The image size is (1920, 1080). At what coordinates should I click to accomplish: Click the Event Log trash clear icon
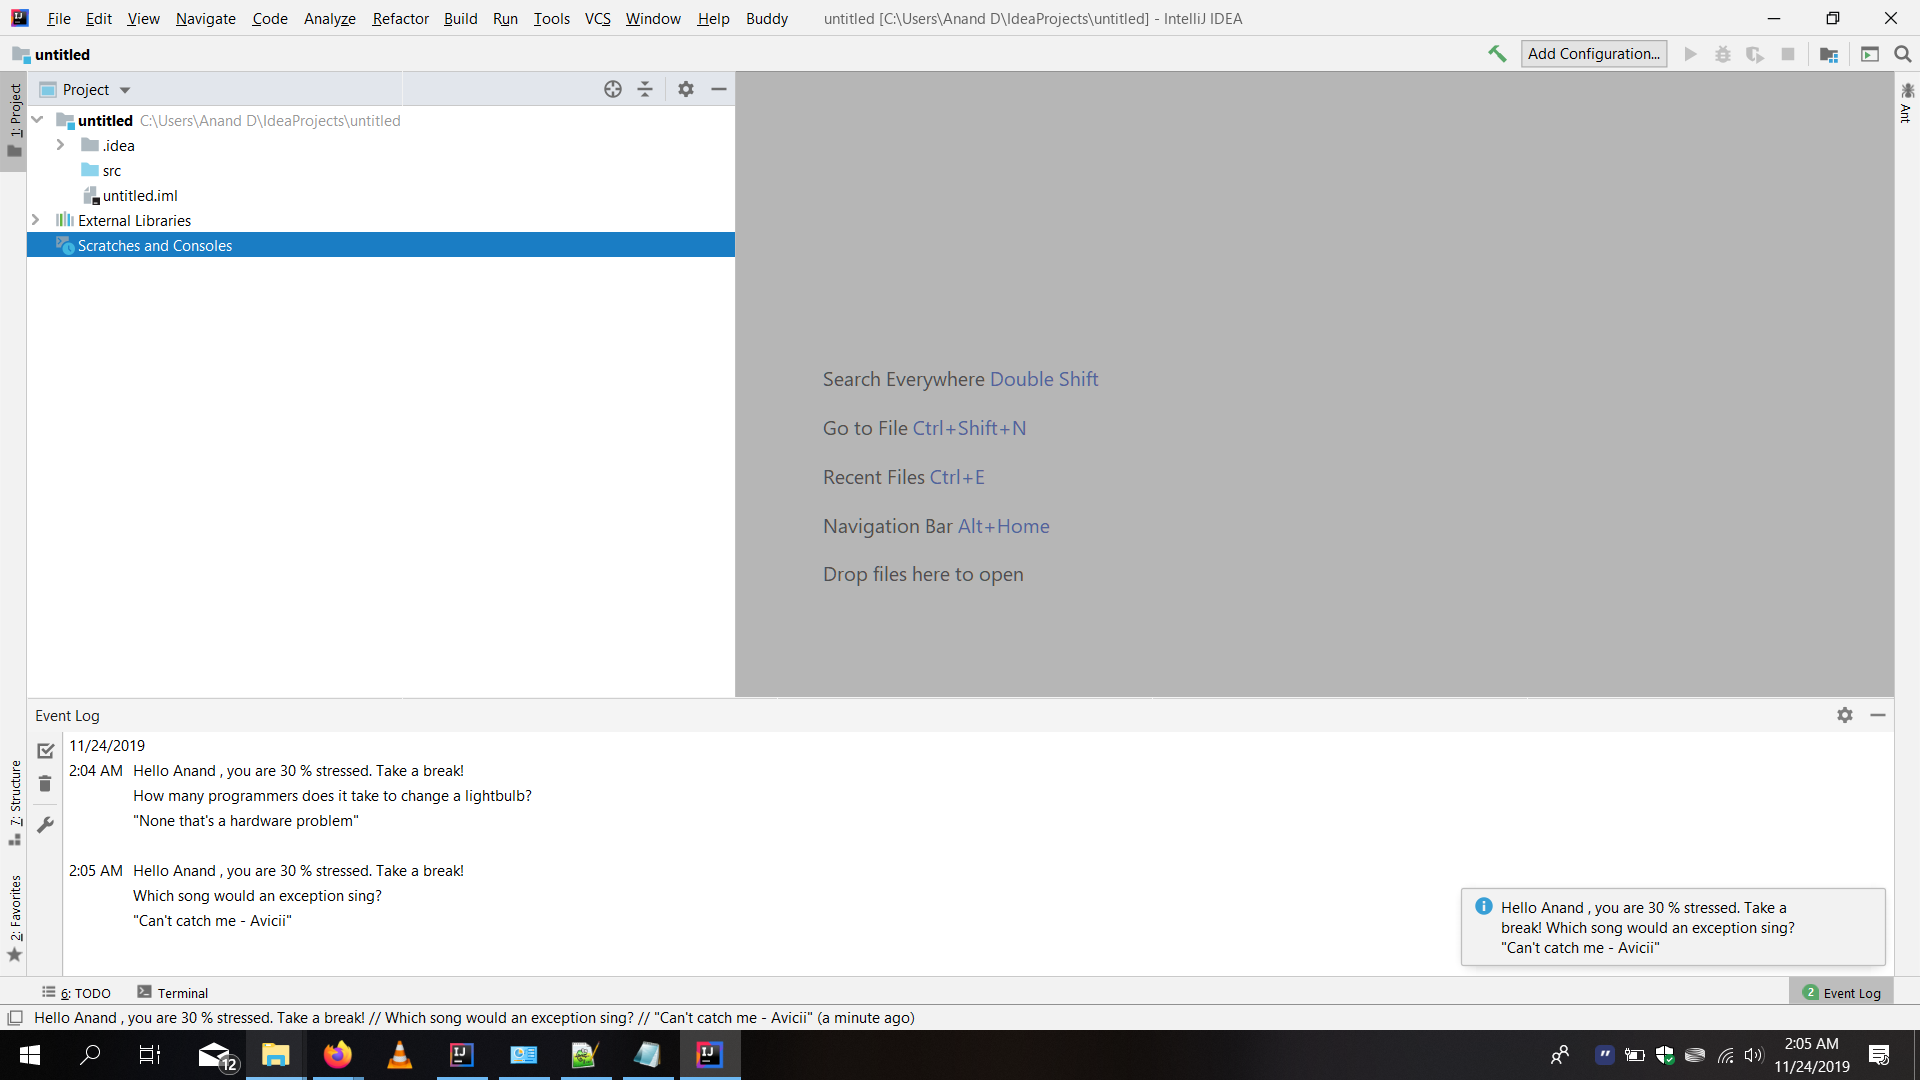(x=45, y=784)
